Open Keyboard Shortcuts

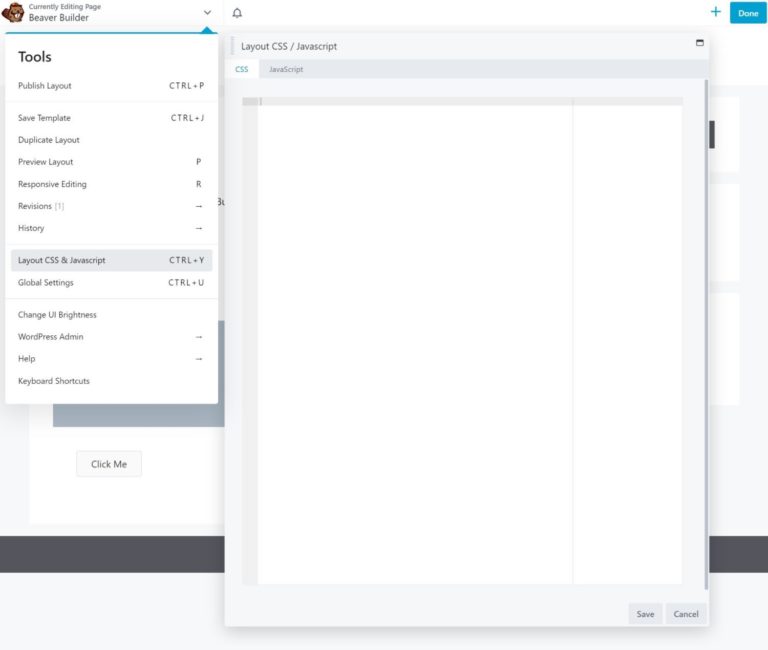coord(111,381)
